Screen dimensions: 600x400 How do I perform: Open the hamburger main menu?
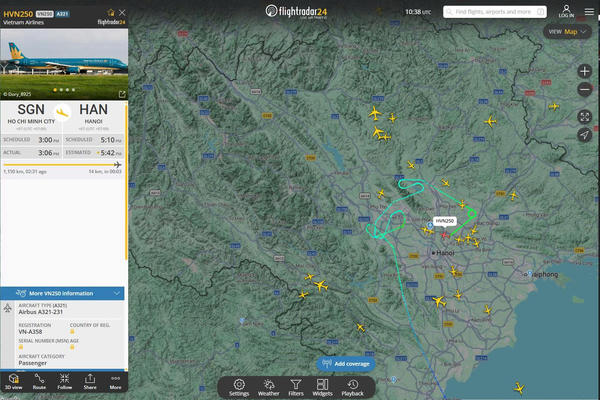coord(589,12)
